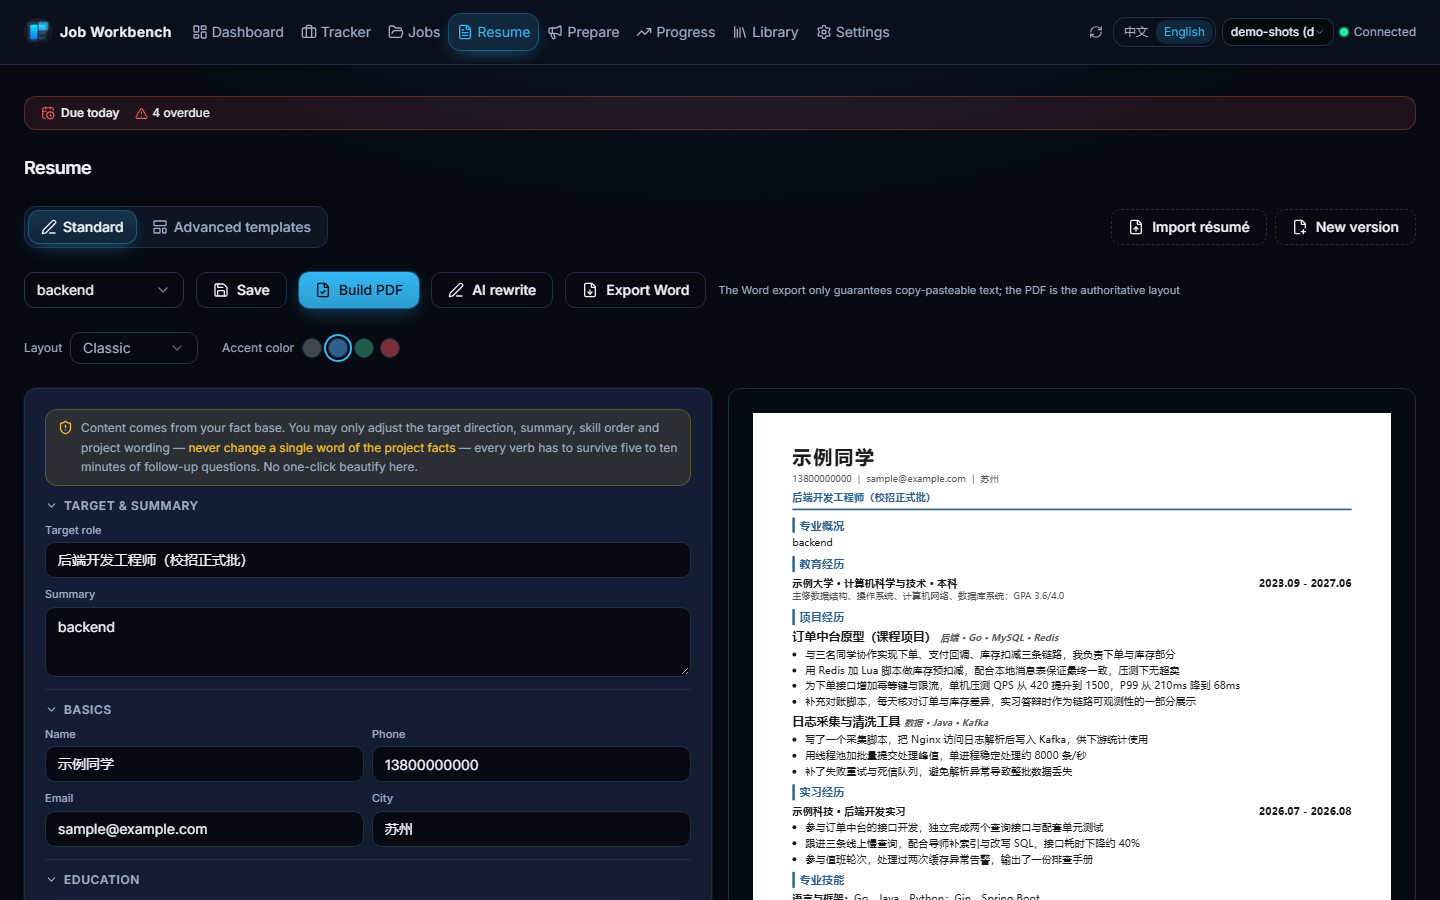Image resolution: width=1440 pixels, height=900 pixels.
Task: Click the resume PDF preview page
Action: (1072, 656)
